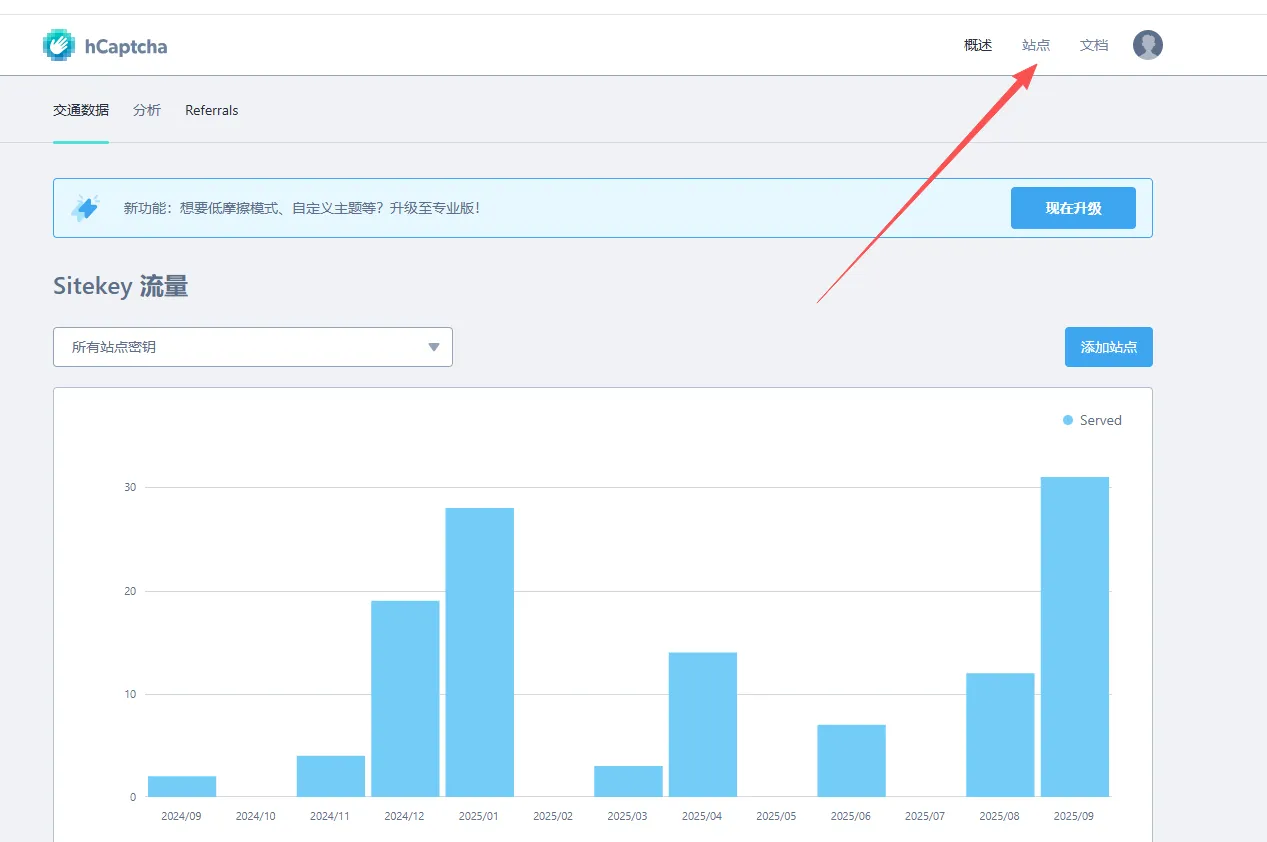Click the hCaptcha brand name text

[126, 46]
